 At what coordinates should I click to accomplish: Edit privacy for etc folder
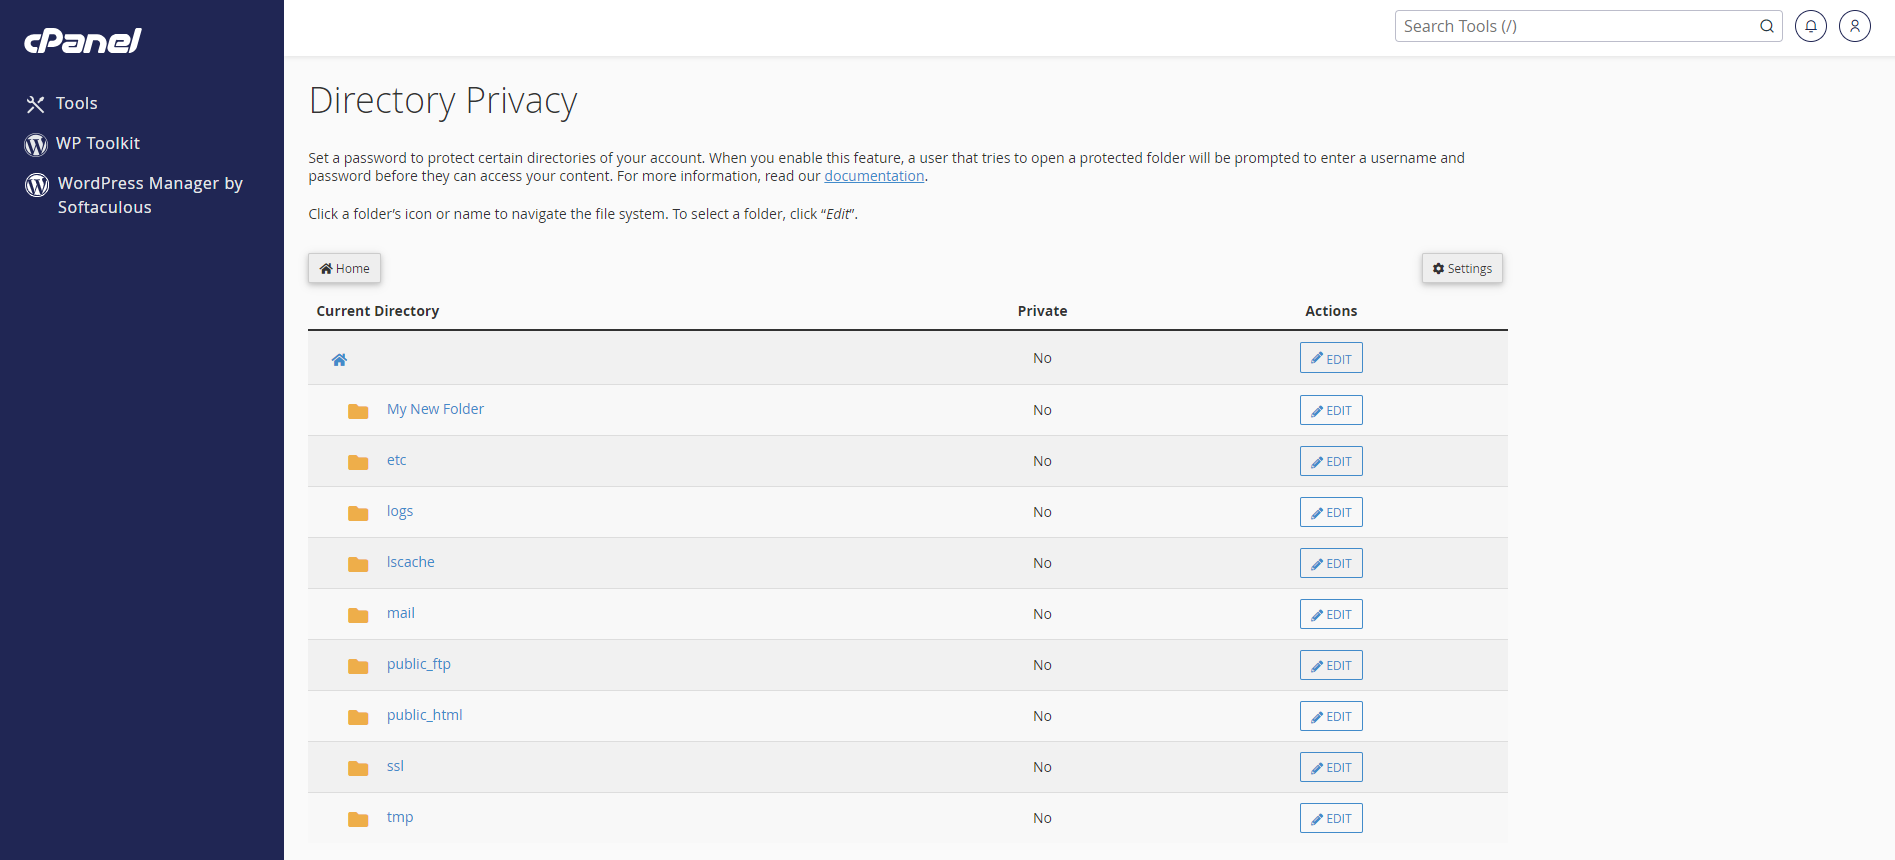(x=1331, y=461)
